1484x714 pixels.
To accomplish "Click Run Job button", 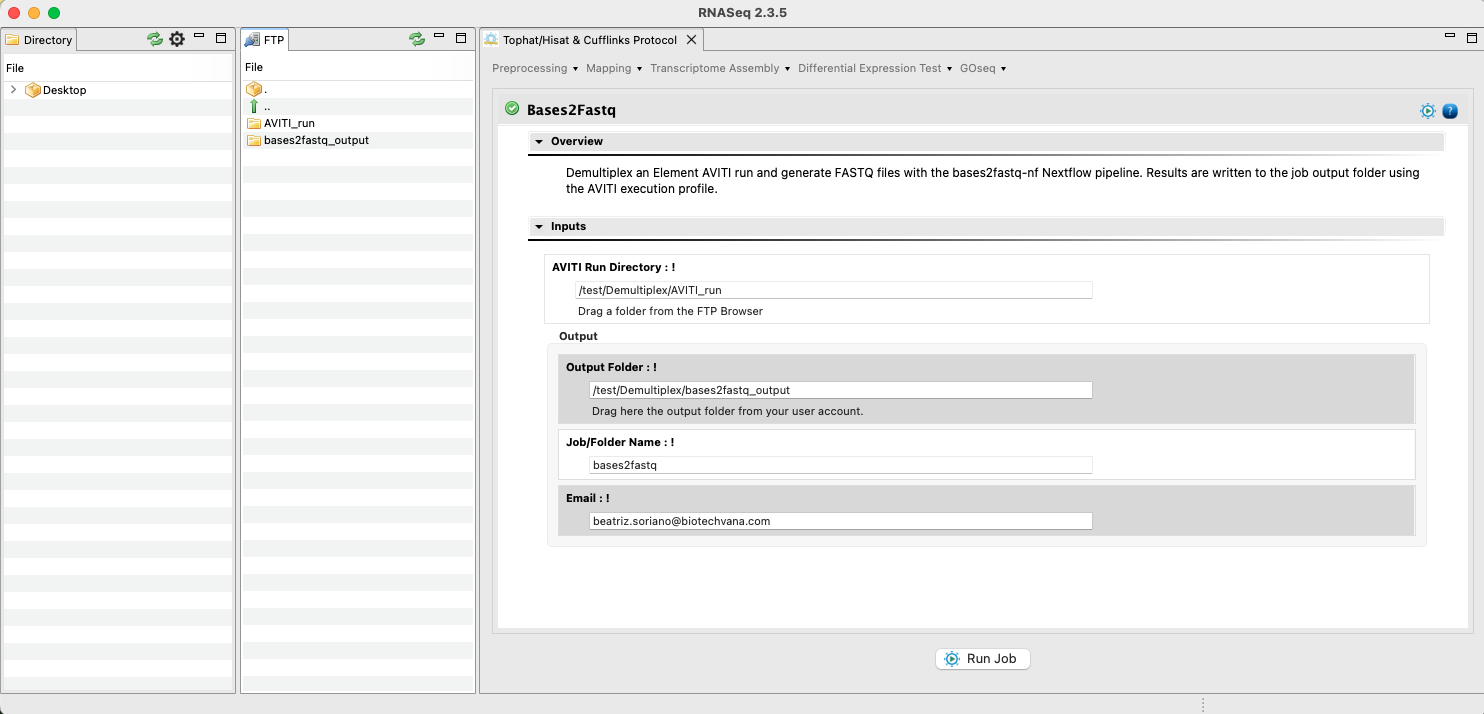I will tap(983, 659).
